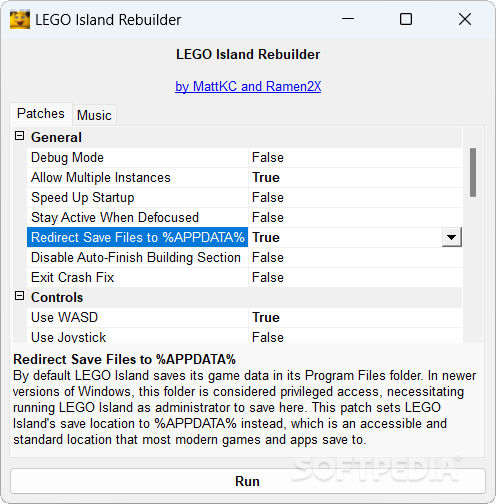496x504 pixels.
Task: Close the LEGO Island Rebuilder window
Action: click(465, 19)
